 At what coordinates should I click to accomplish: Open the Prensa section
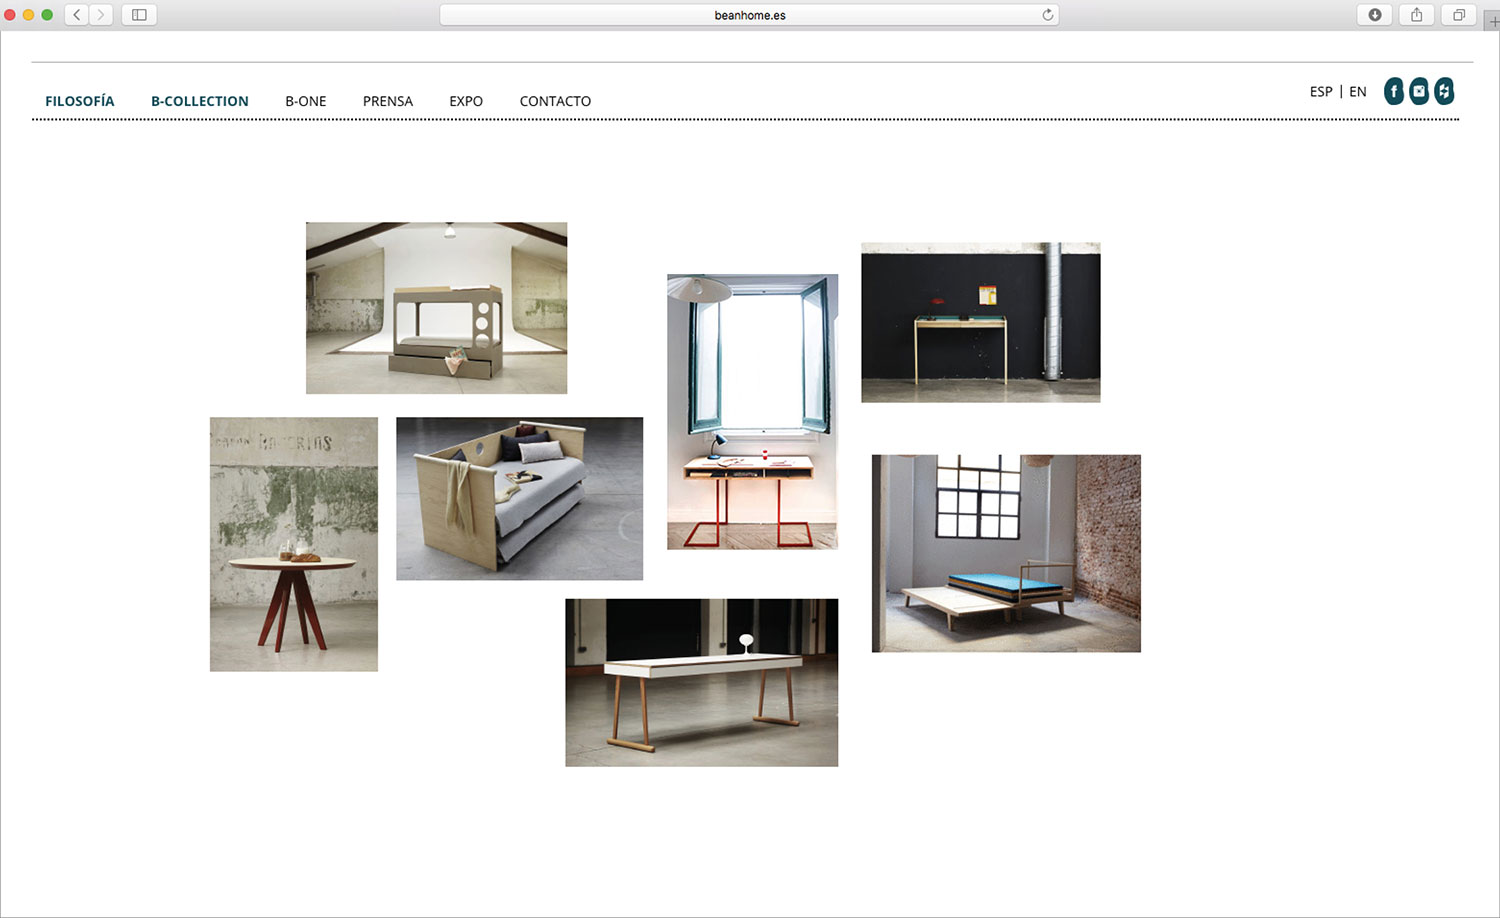[388, 101]
